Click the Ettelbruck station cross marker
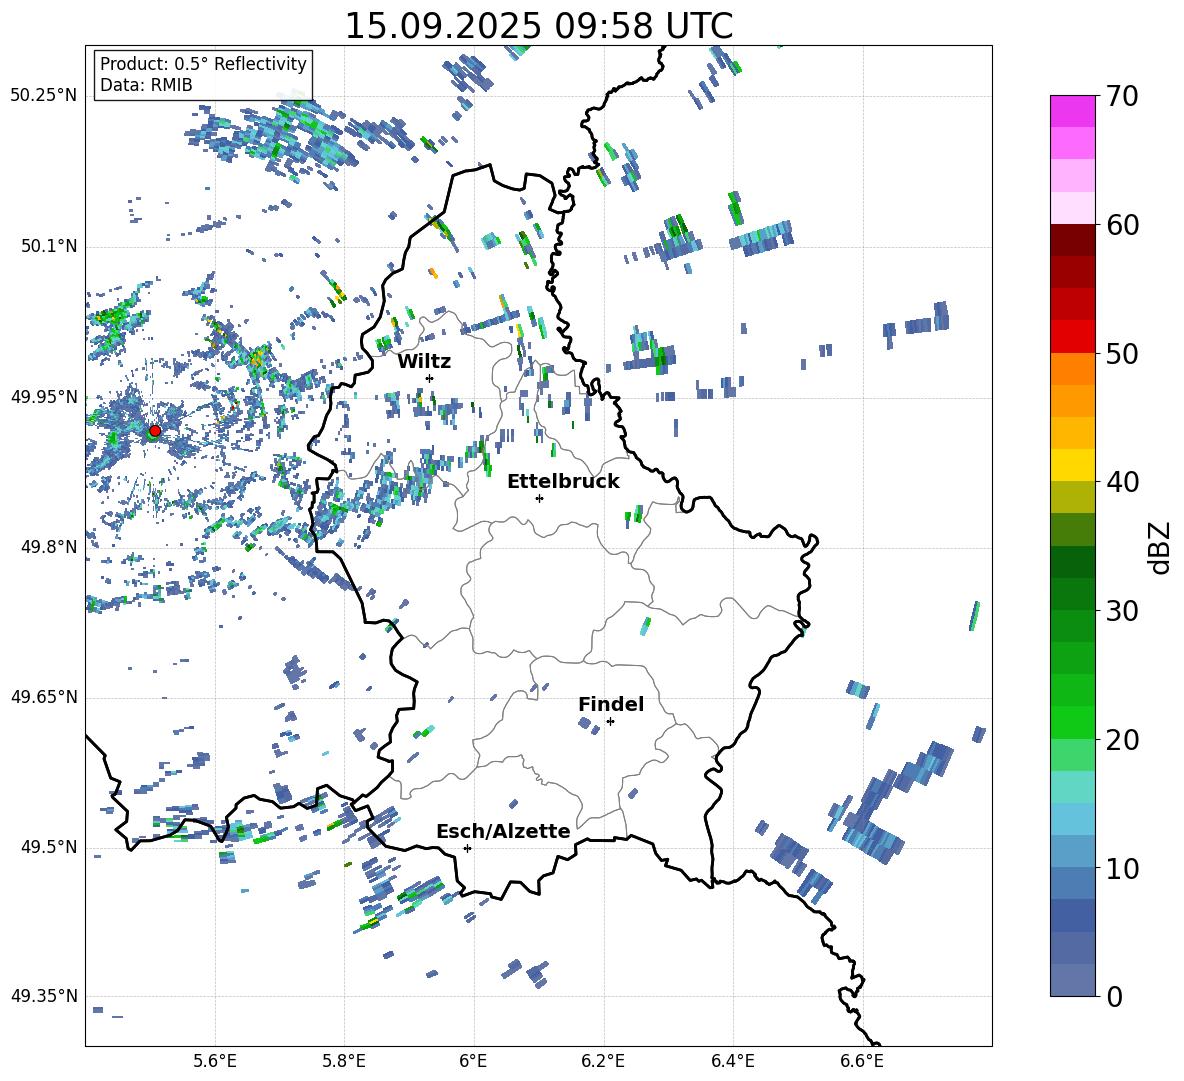This screenshot has width=1184, height=1081. [539, 498]
